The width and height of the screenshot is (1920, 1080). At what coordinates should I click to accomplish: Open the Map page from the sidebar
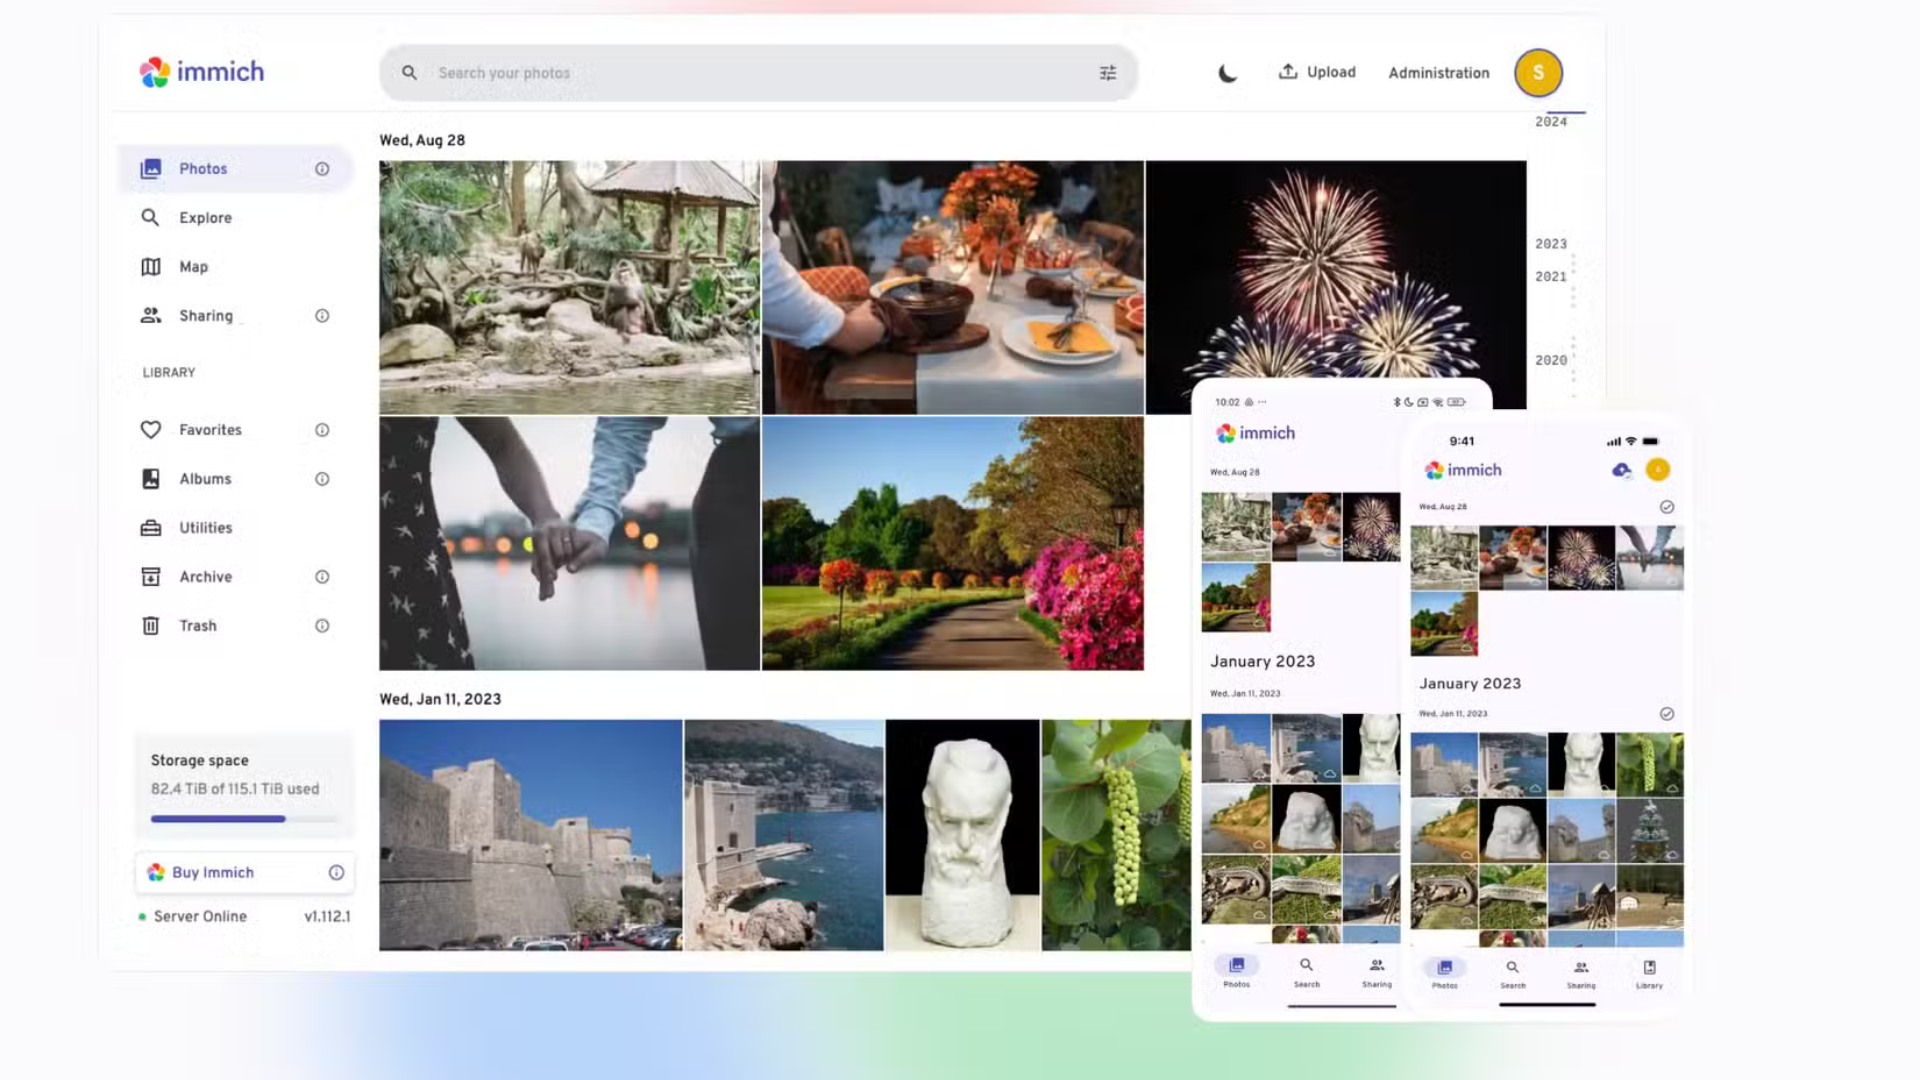click(x=193, y=267)
